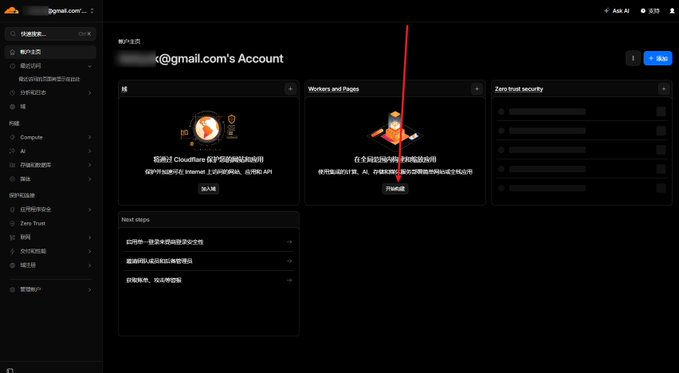Click the blue 添加 button
Image resolution: width=679 pixels, height=373 pixels.
click(x=658, y=58)
